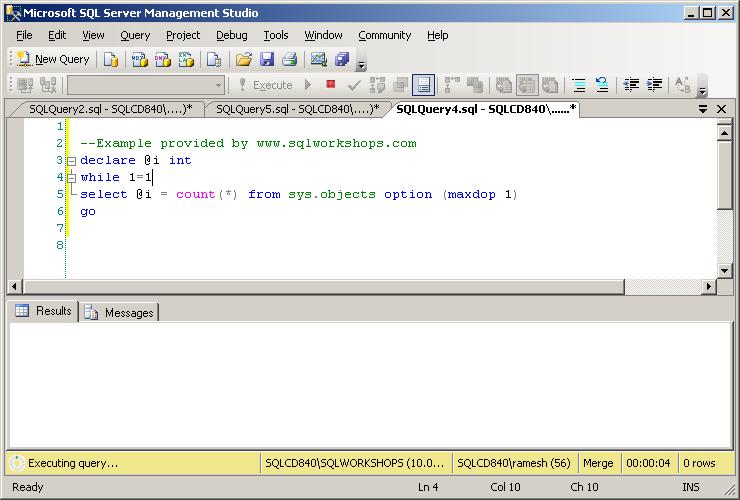Toggle Include Client Statistics

coord(475,85)
